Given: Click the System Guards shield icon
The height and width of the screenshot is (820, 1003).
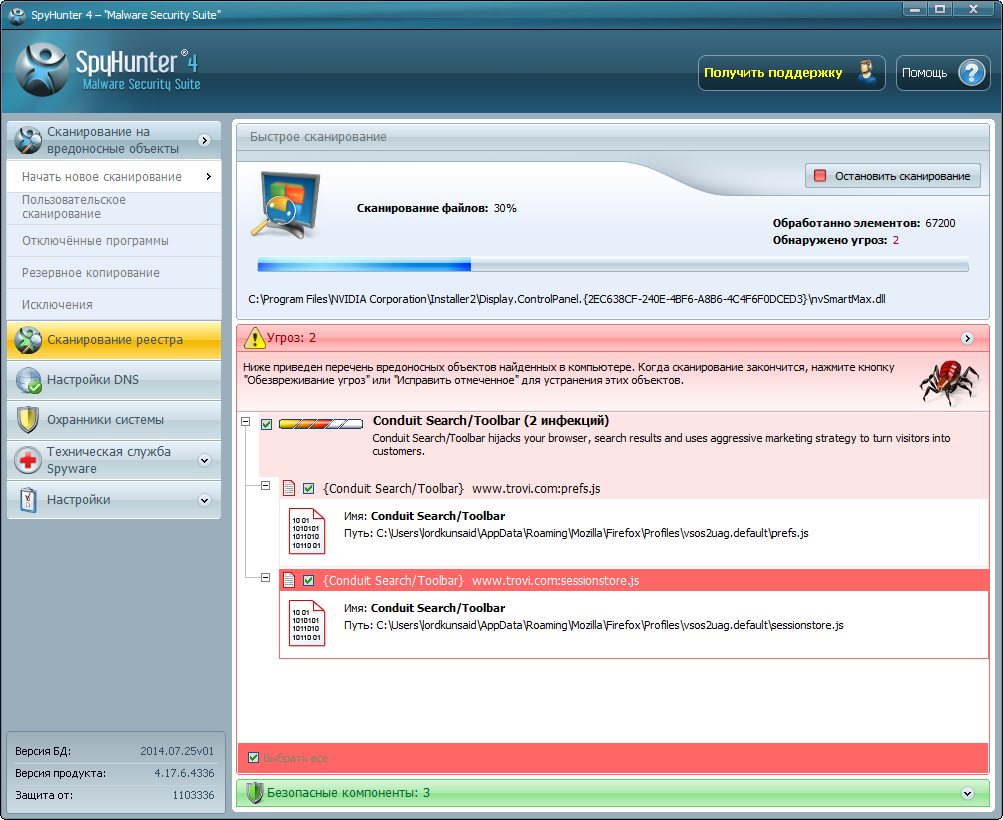Looking at the screenshot, I should click(28, 420).
